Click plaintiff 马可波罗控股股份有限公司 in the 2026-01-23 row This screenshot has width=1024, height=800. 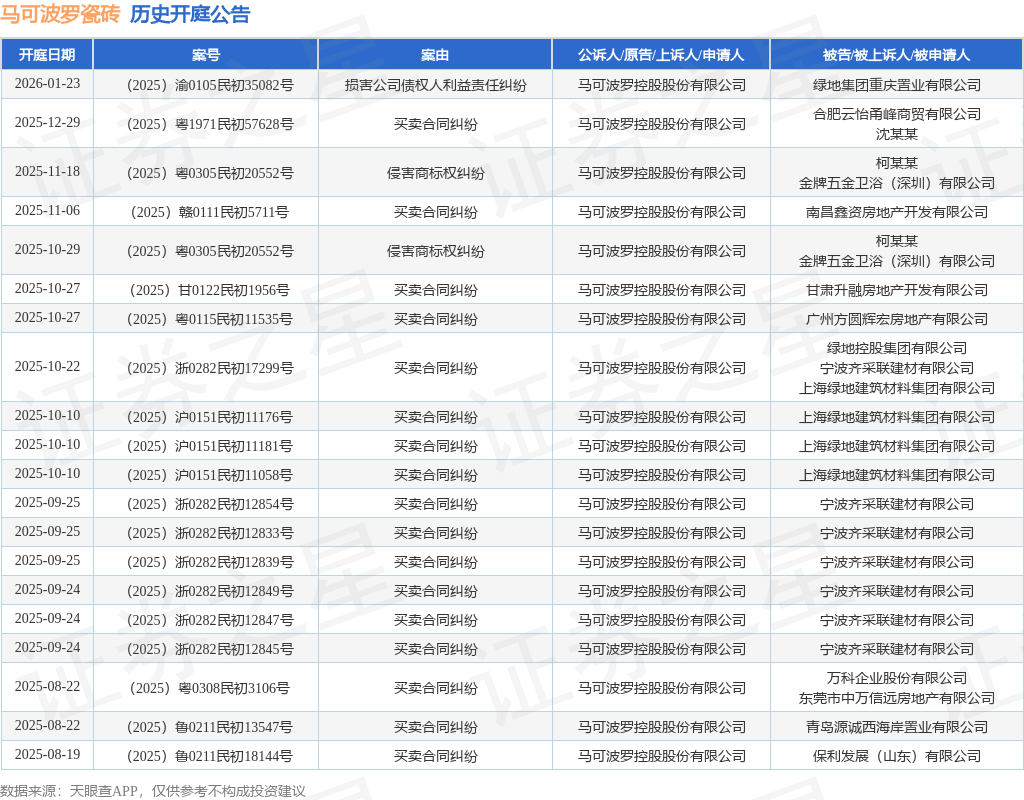[x=661, y=85]
